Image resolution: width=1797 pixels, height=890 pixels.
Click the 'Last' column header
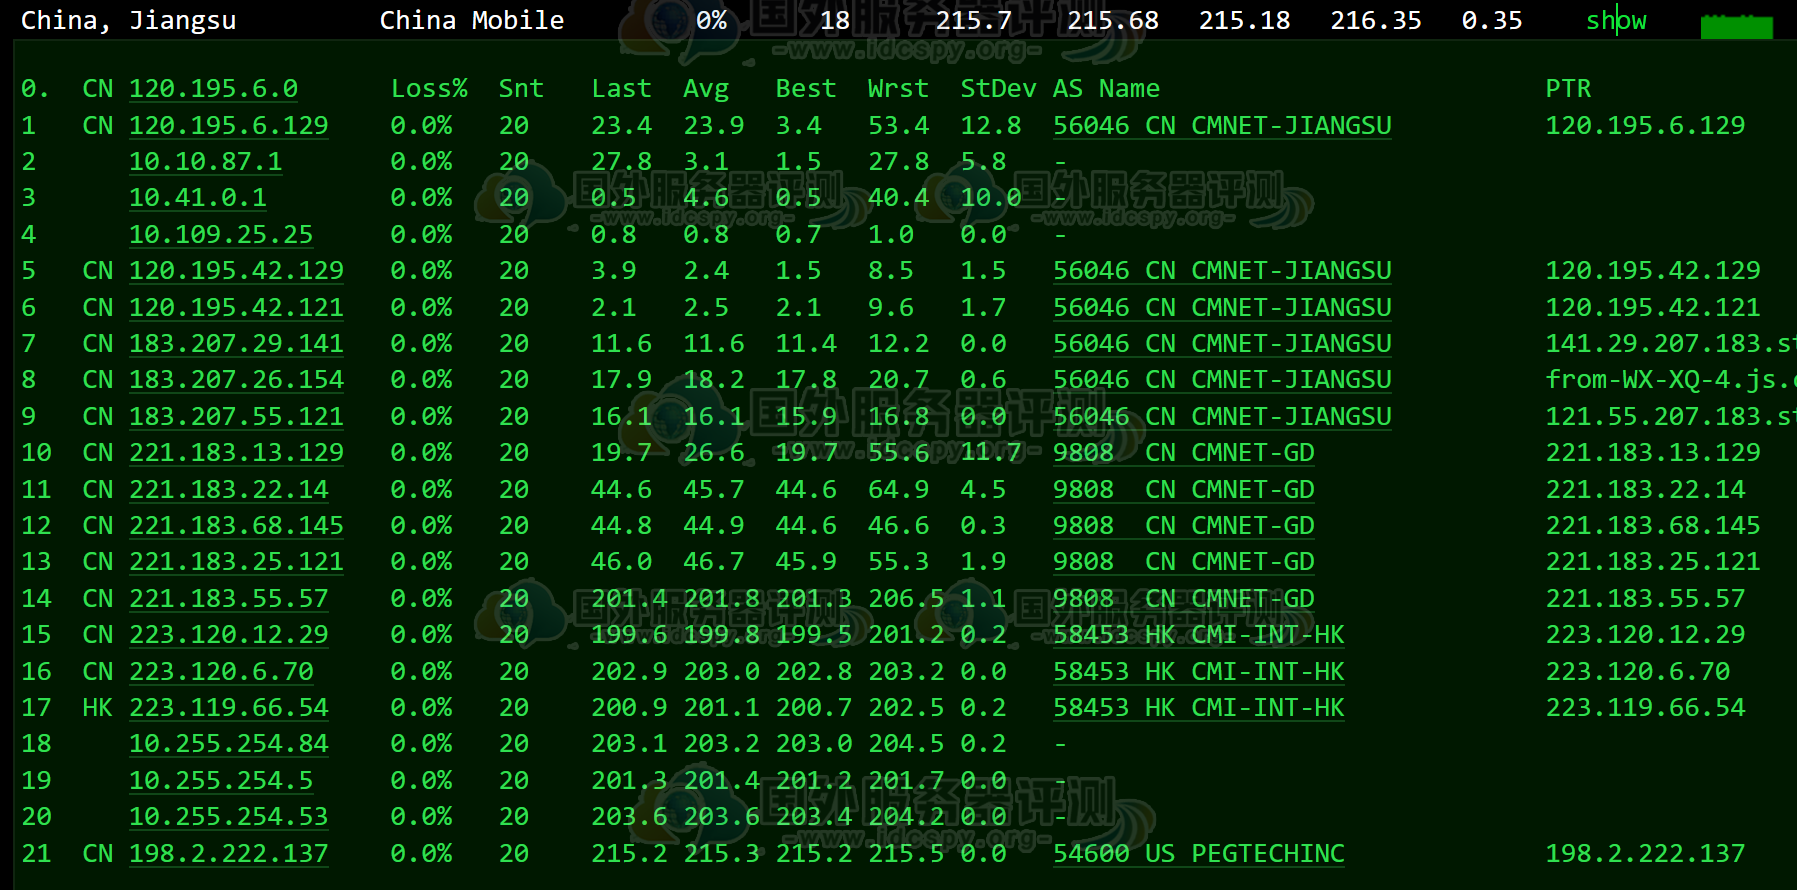click(x=621, y=89)
